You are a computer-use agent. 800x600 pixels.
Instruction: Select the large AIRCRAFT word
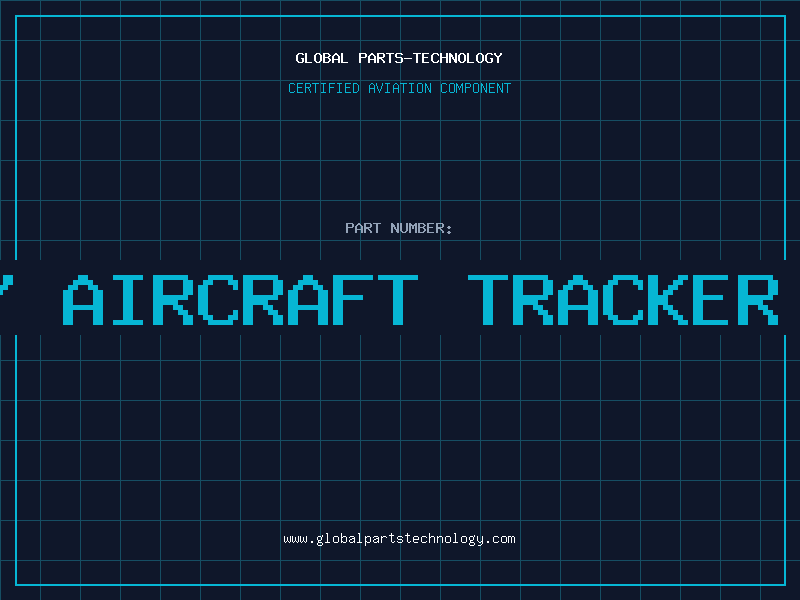point(240,300)
